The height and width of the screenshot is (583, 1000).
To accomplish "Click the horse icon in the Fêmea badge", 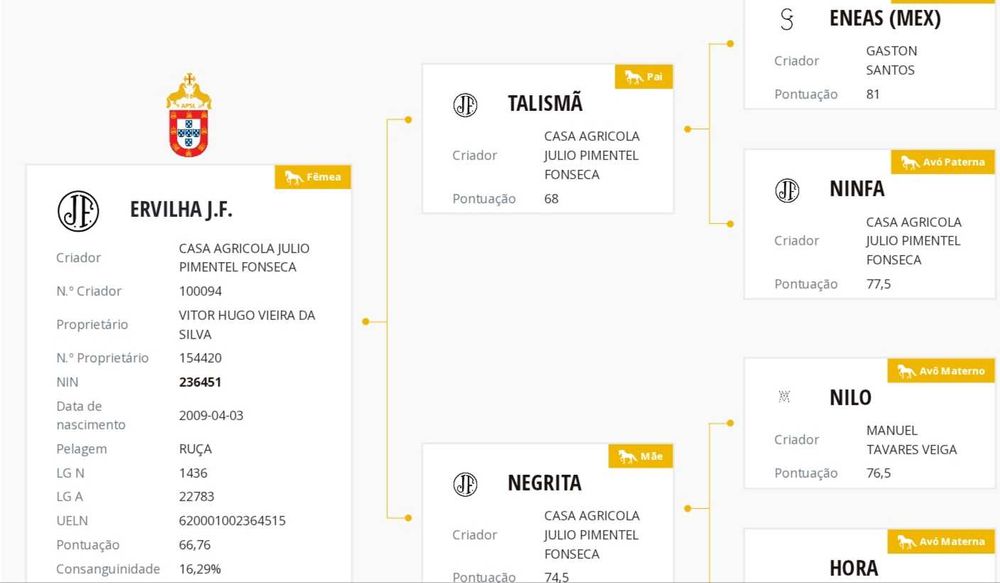I will [x=294, y=177].
